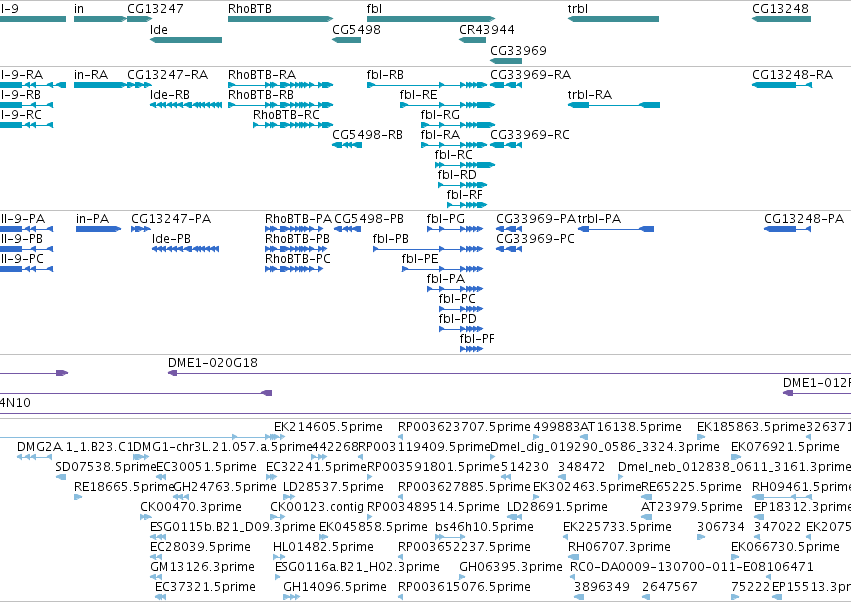This screenshot has width=851, height=602.
Task: Click the 'in' gene label
Action: coord(79,9)
